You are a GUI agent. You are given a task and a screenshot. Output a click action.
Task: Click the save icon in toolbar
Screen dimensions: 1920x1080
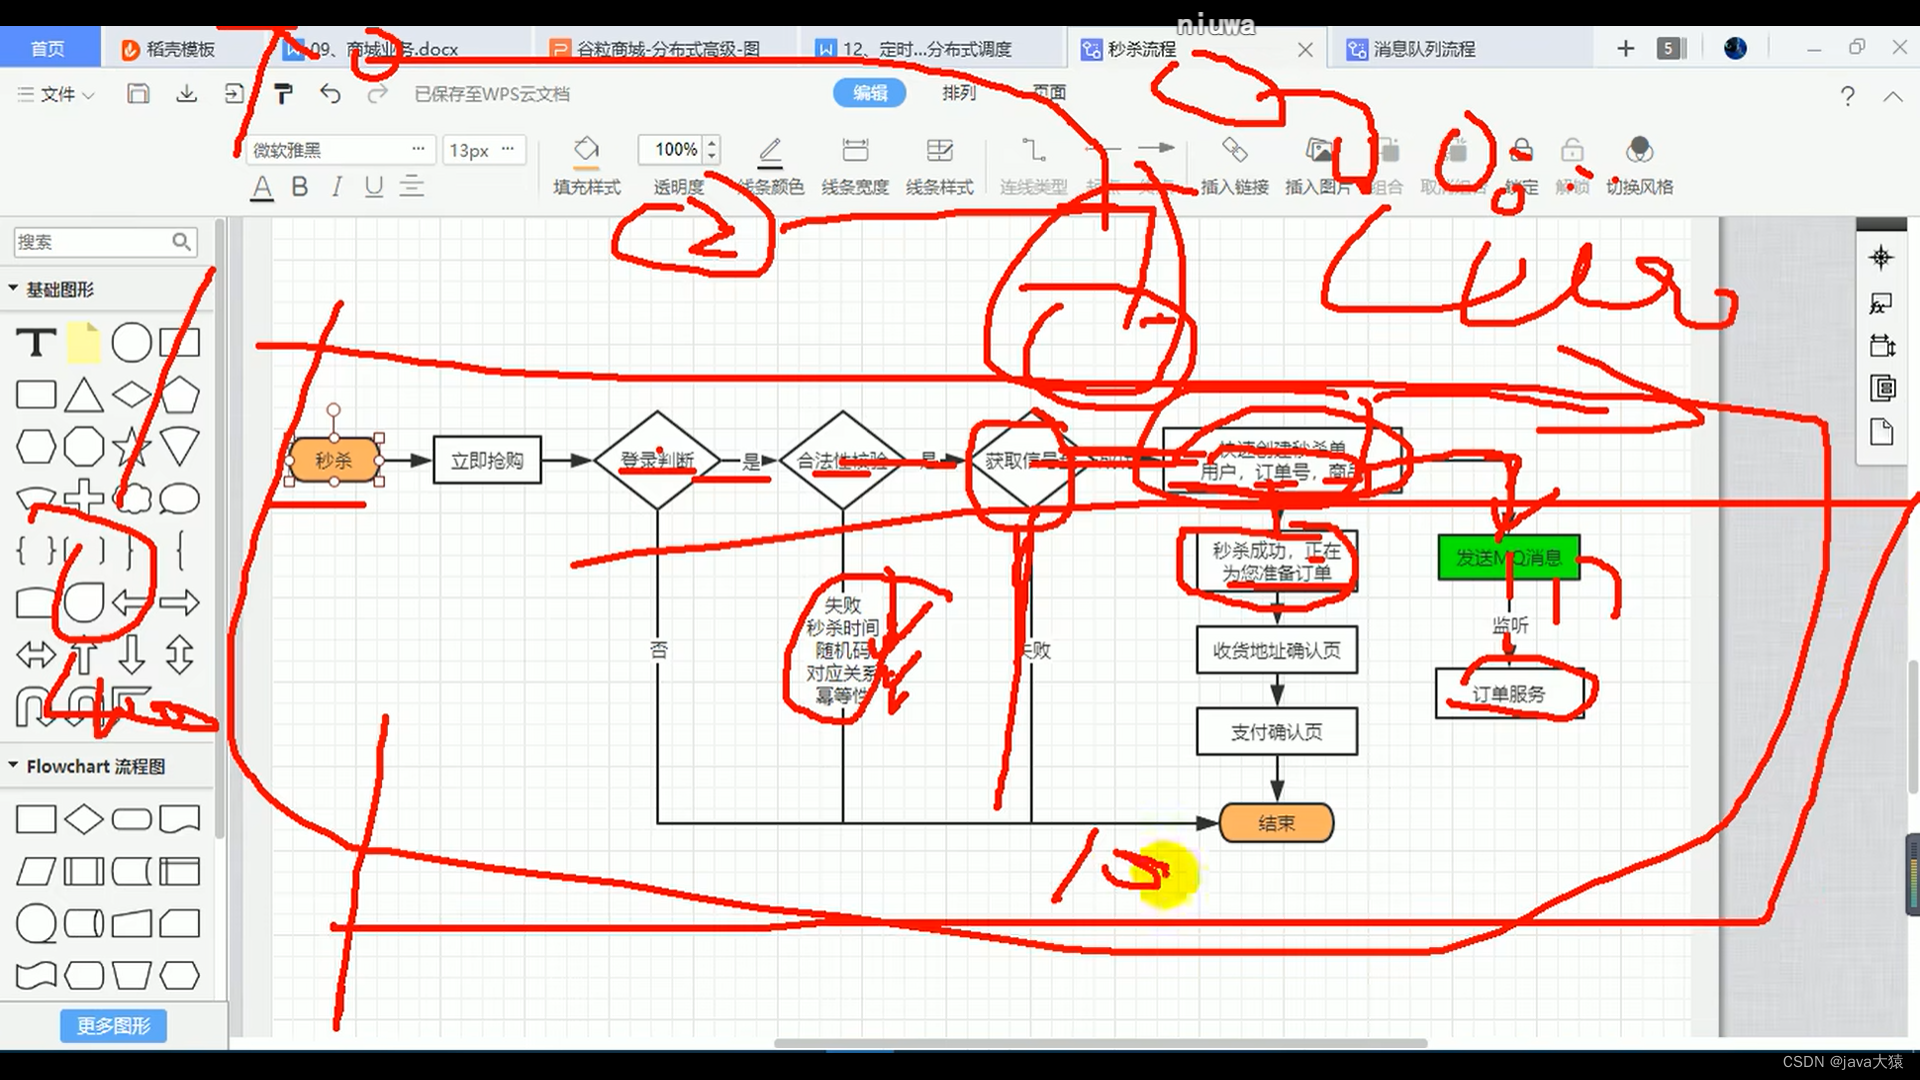pos(138,94)
